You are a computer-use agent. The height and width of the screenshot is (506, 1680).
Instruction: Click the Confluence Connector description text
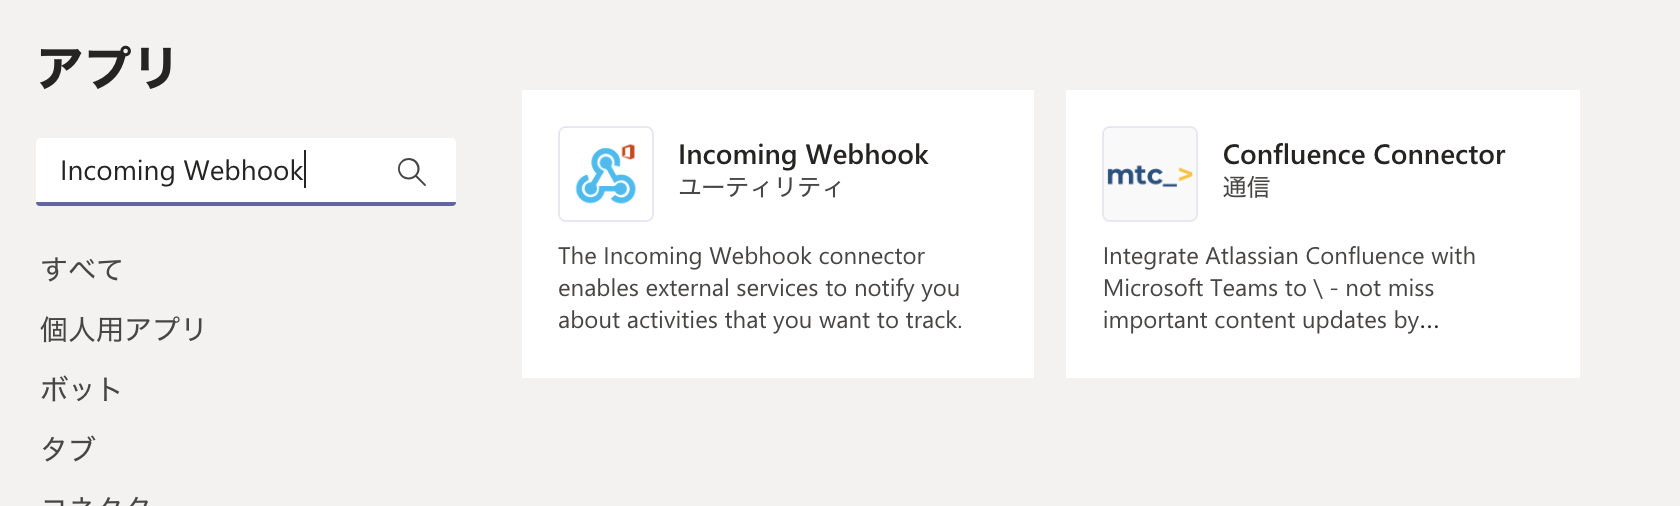click(x=1289, y=288)
